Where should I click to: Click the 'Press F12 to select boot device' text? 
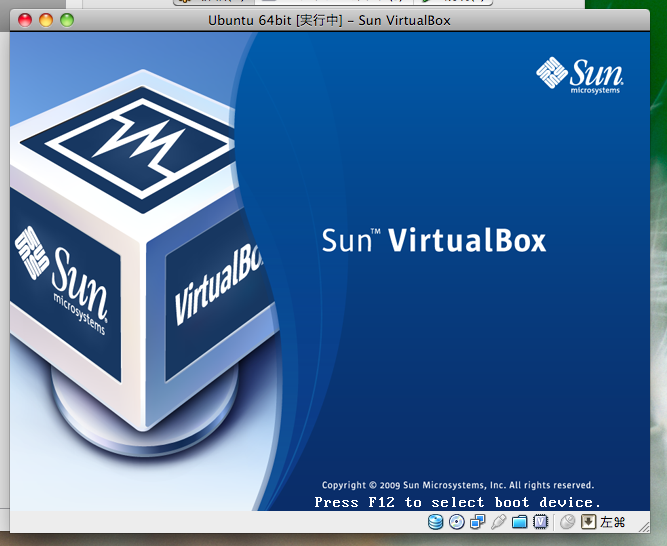tap(458, 502)
